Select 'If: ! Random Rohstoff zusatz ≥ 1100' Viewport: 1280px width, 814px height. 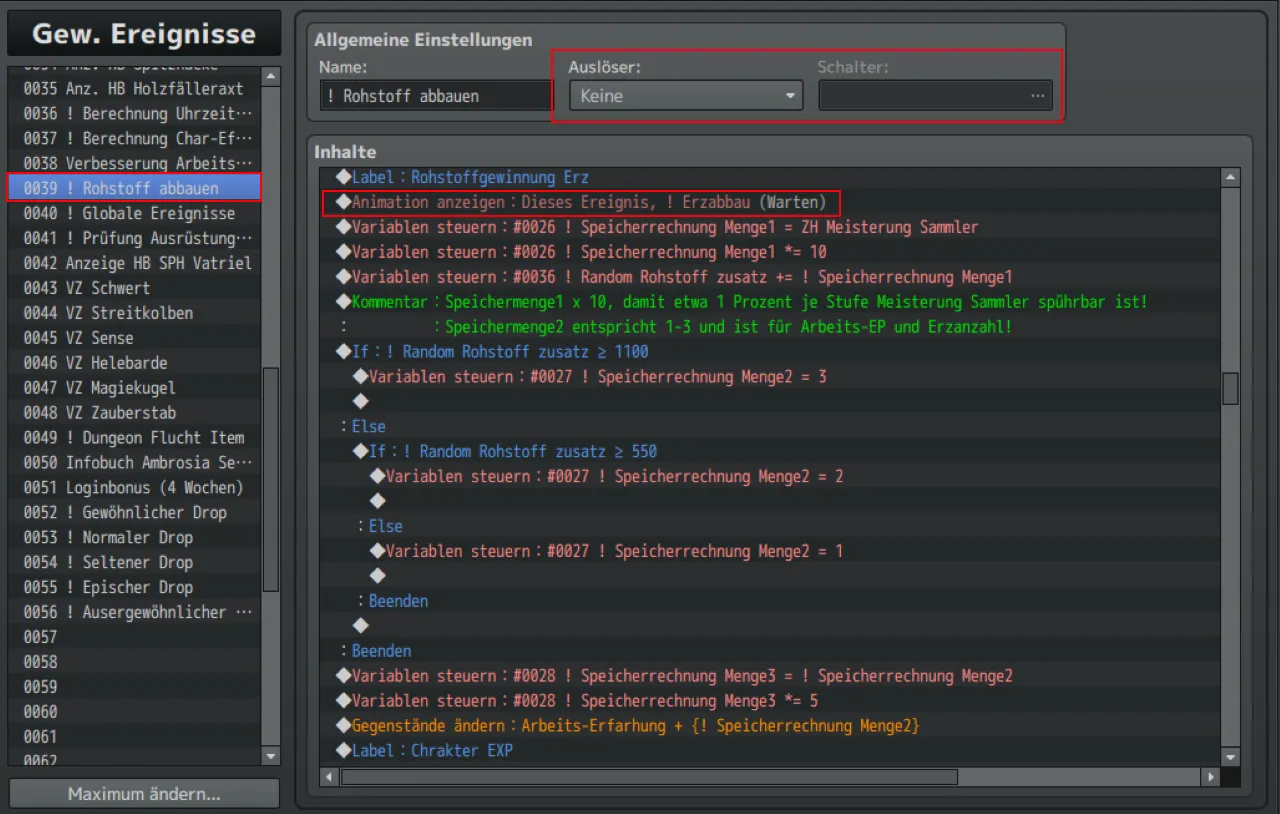[x=770, y=352]
